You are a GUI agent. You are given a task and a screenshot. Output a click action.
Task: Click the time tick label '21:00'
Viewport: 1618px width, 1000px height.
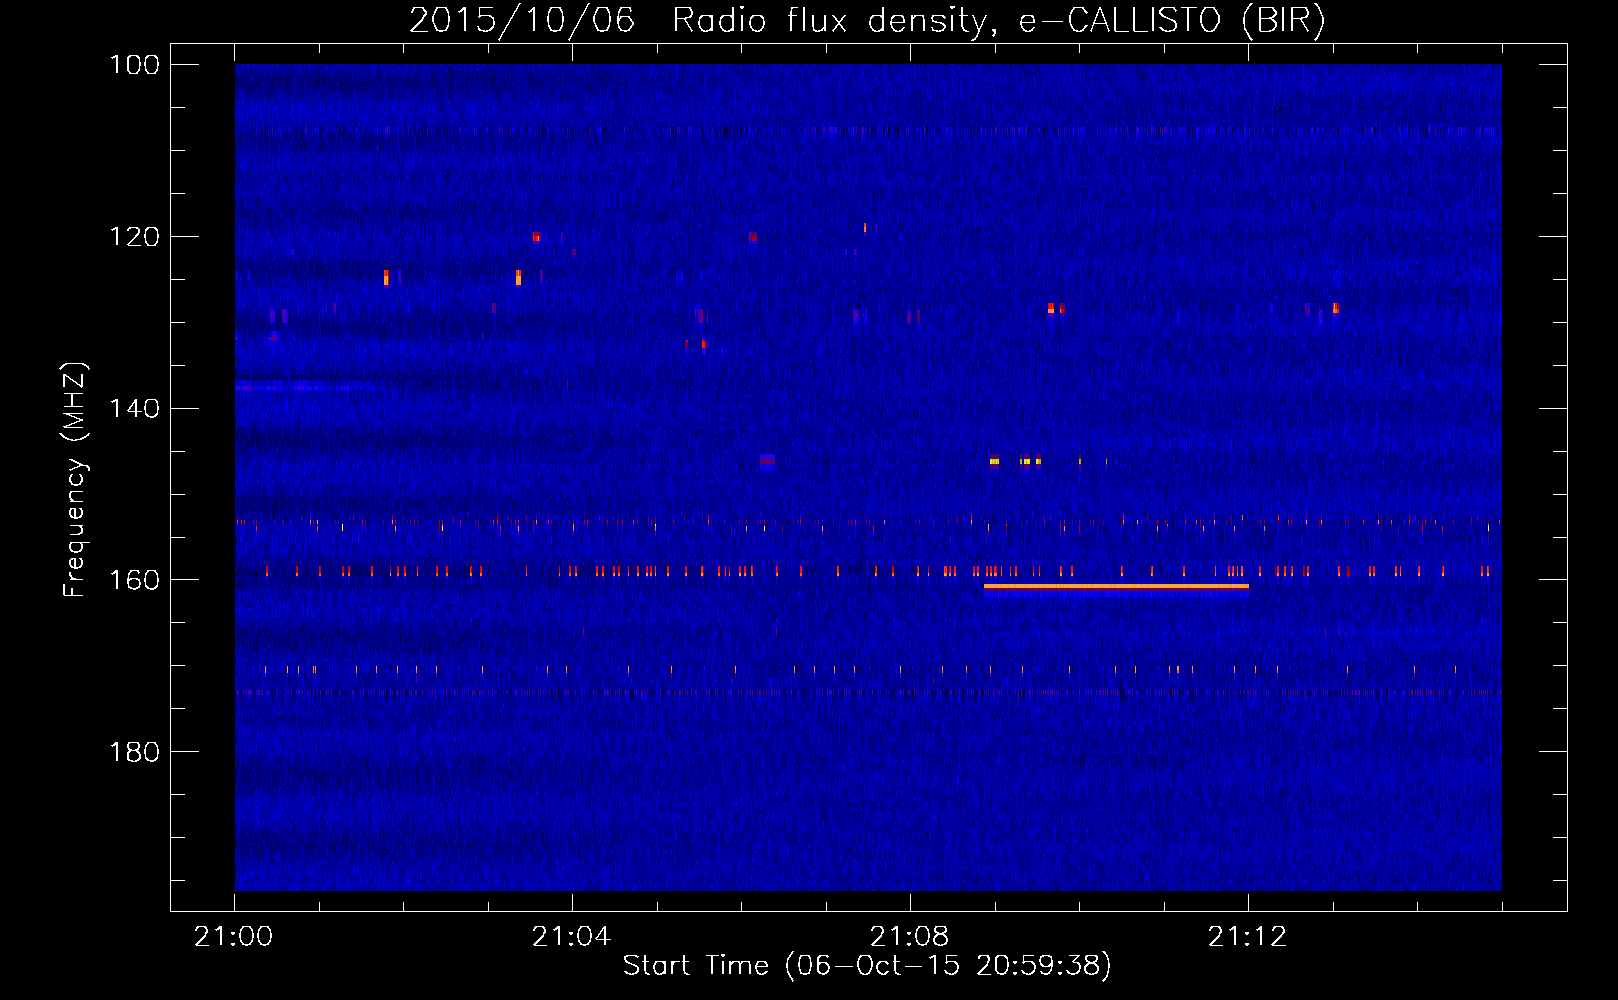coord(234,937)
